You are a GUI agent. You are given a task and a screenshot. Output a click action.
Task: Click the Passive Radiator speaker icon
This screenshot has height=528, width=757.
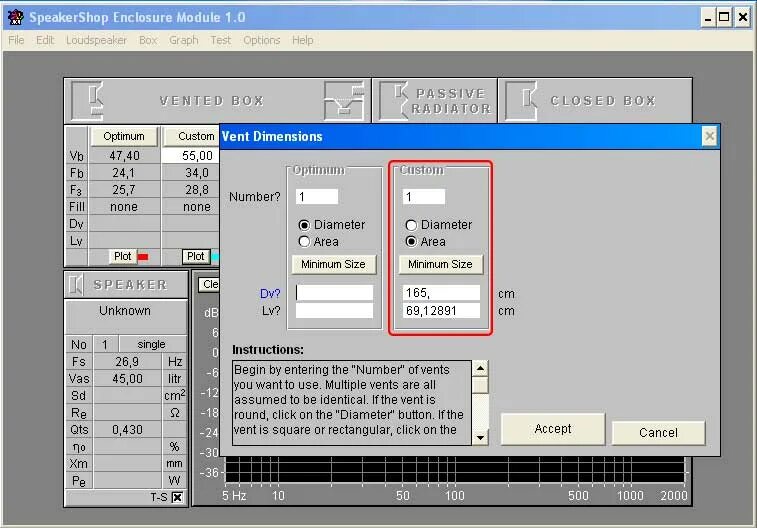pos(395,101)
